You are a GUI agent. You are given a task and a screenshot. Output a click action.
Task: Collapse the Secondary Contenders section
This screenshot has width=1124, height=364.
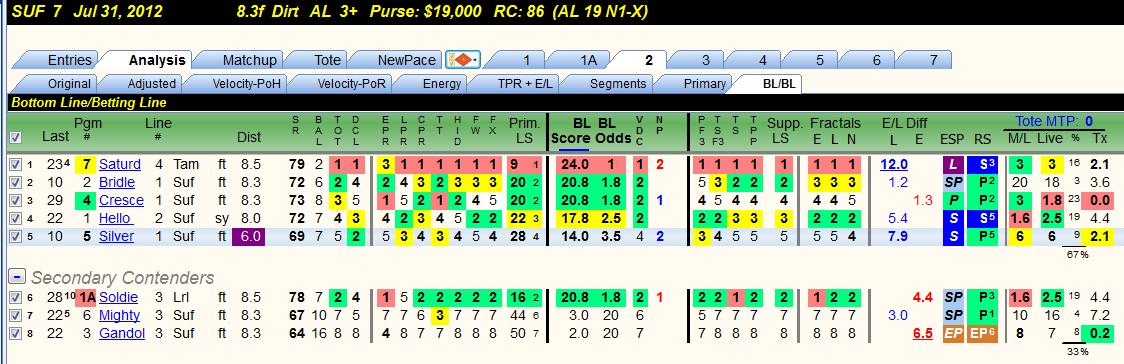18,277
